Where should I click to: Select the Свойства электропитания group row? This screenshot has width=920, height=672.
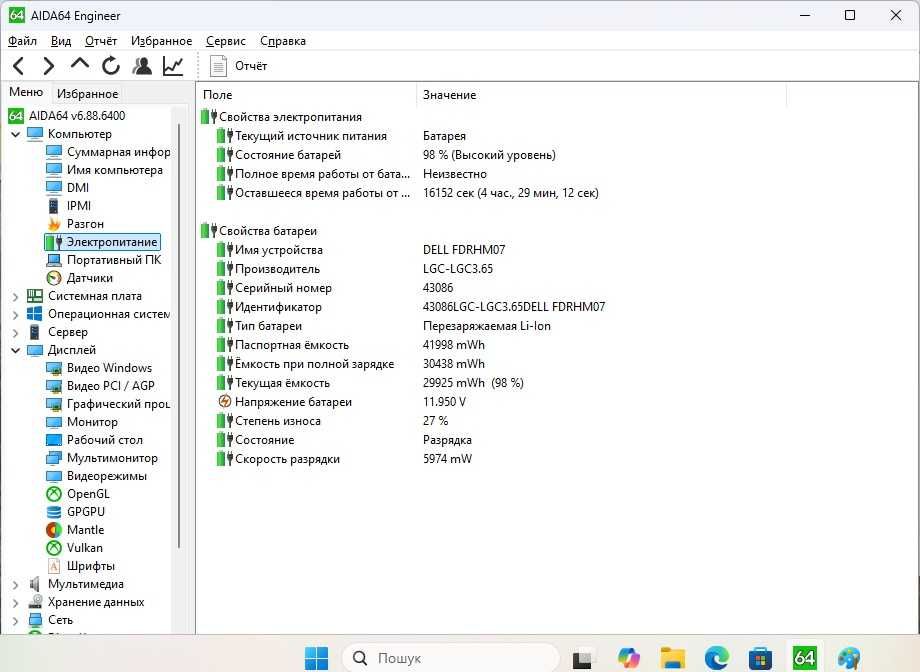[x=281, y=117]
